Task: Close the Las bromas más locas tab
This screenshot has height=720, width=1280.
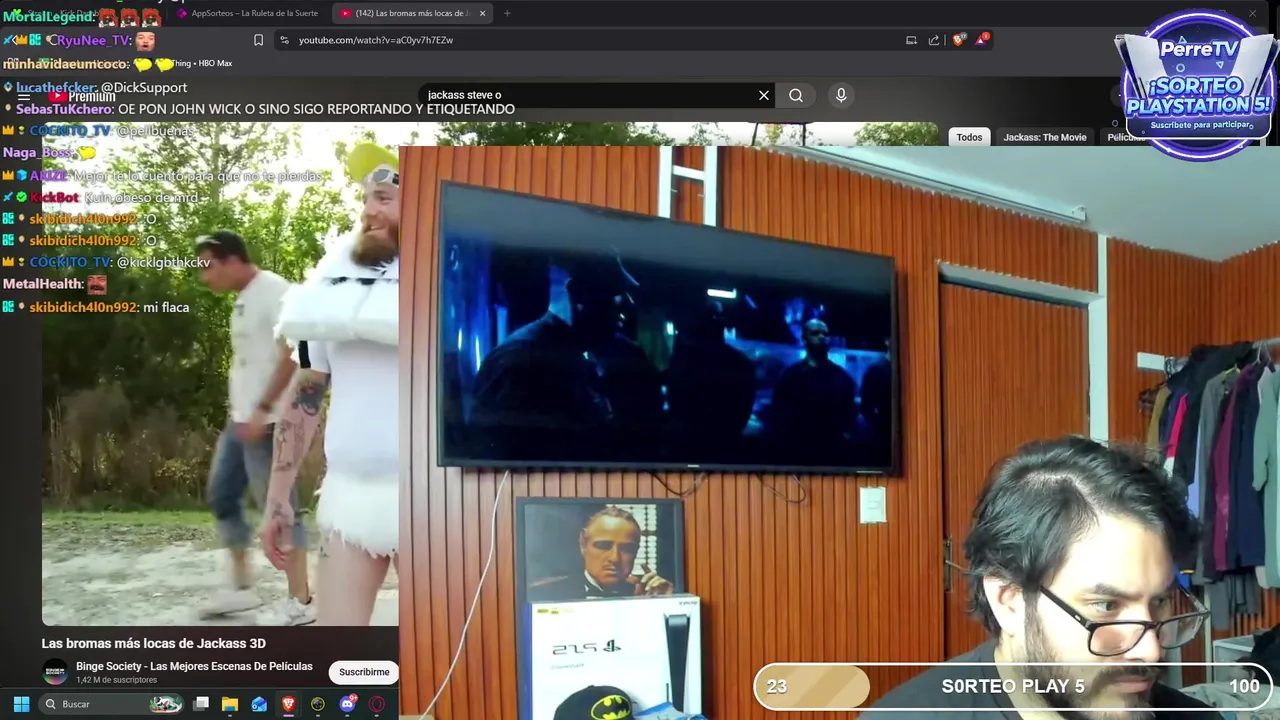Action: (x=483, y=13)
